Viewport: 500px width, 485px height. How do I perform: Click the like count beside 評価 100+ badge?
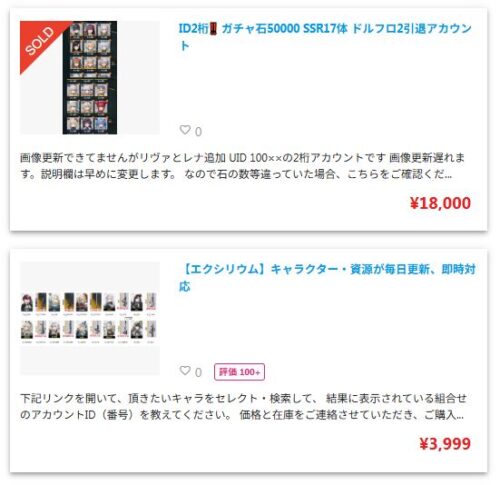198,373
